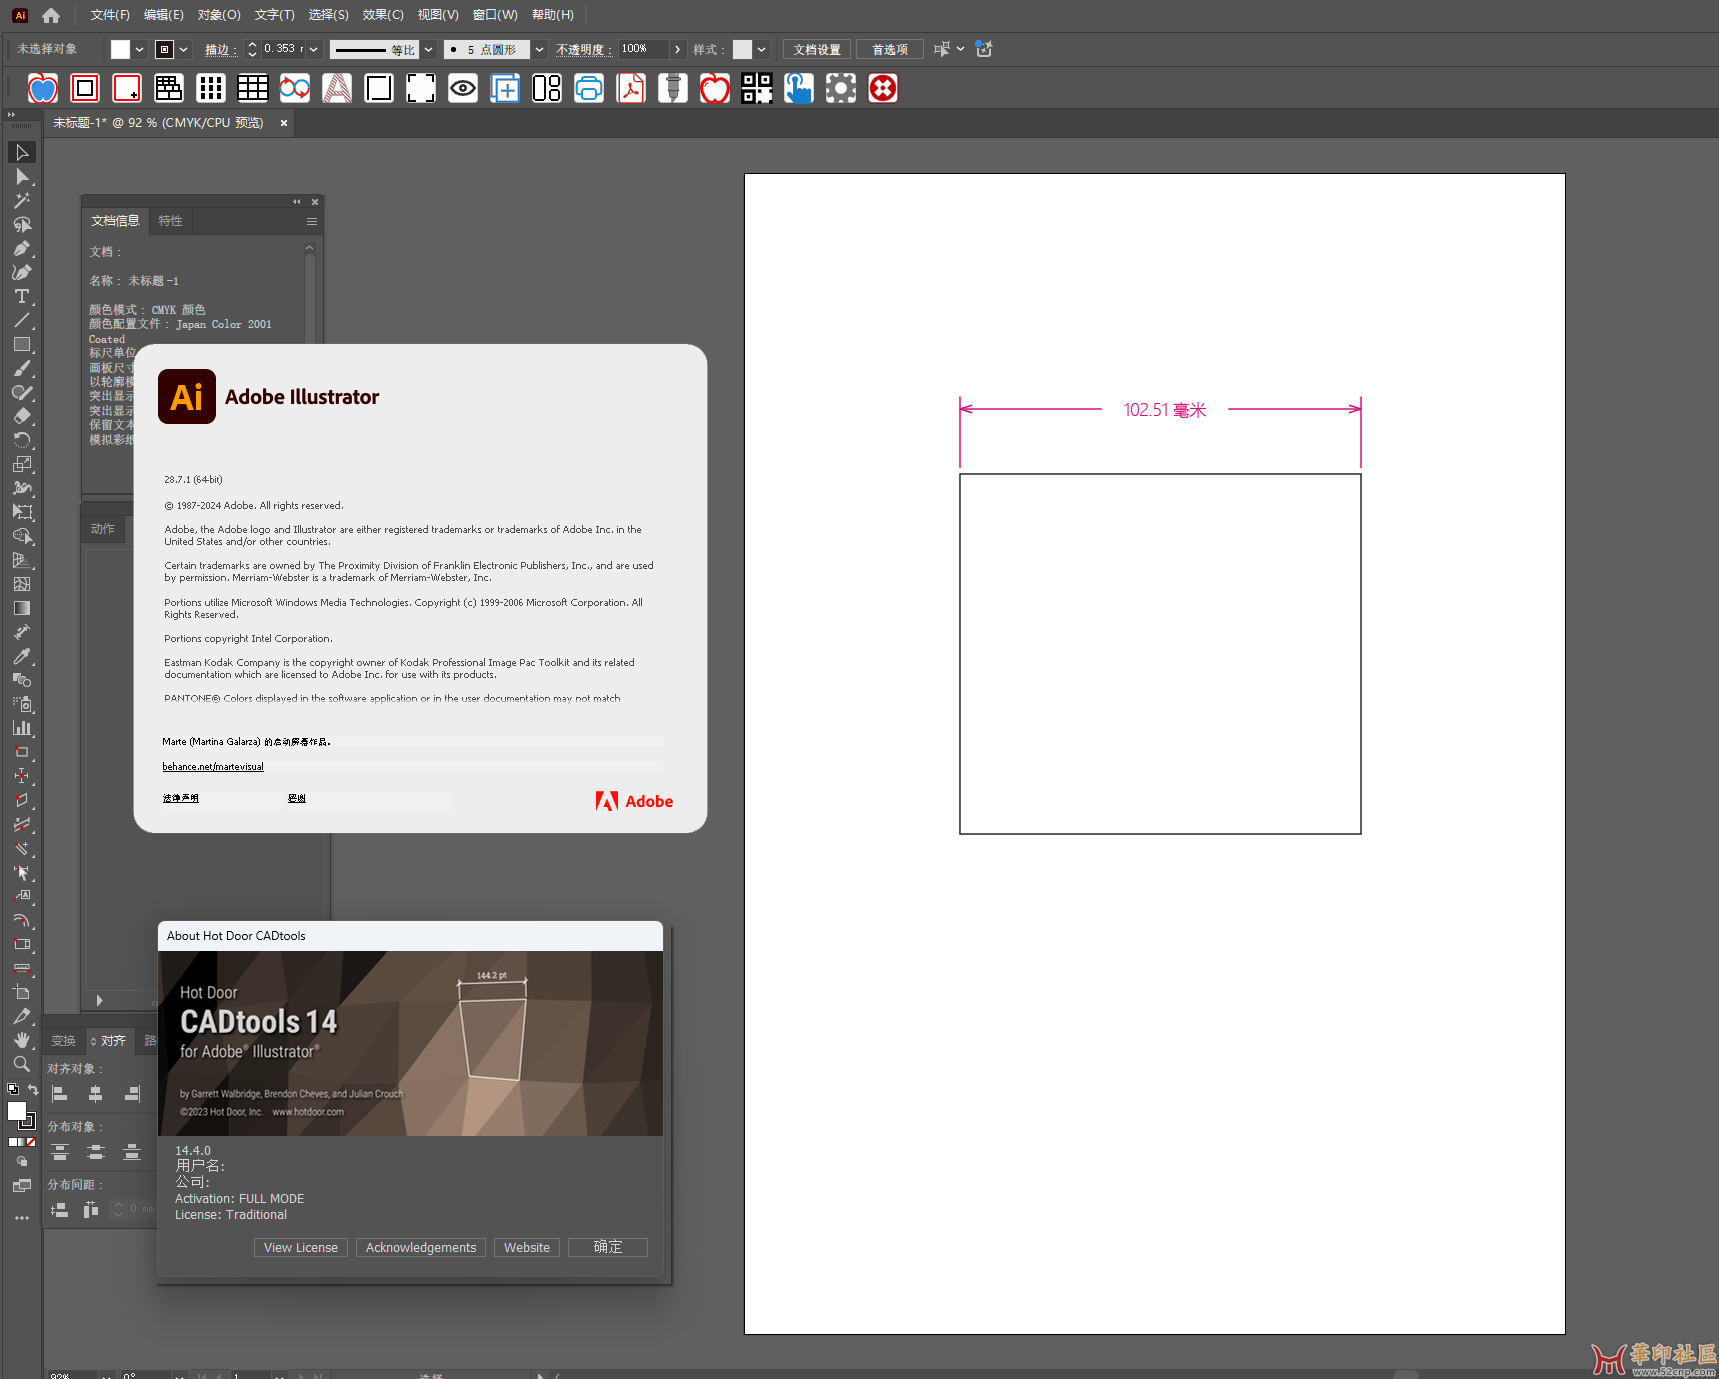
Task: Select the Curvature tool
Action: tap(22, 273)
